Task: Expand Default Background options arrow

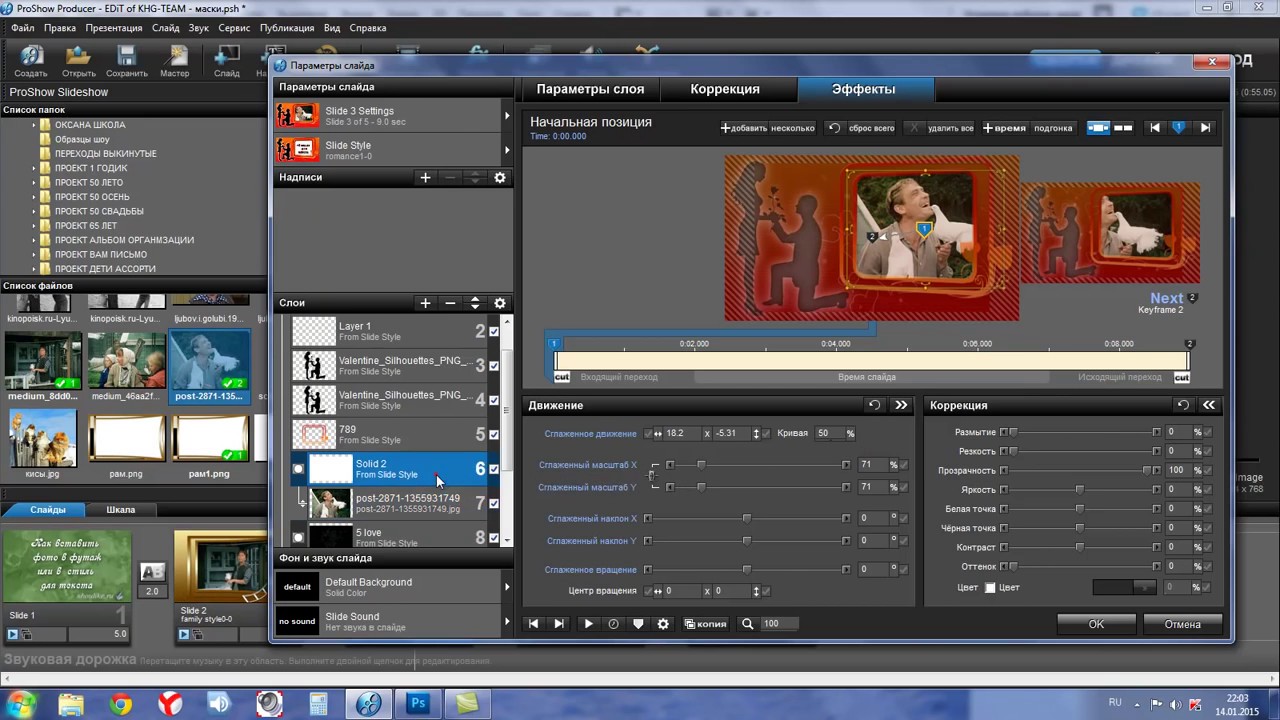Action: [507, 587]
